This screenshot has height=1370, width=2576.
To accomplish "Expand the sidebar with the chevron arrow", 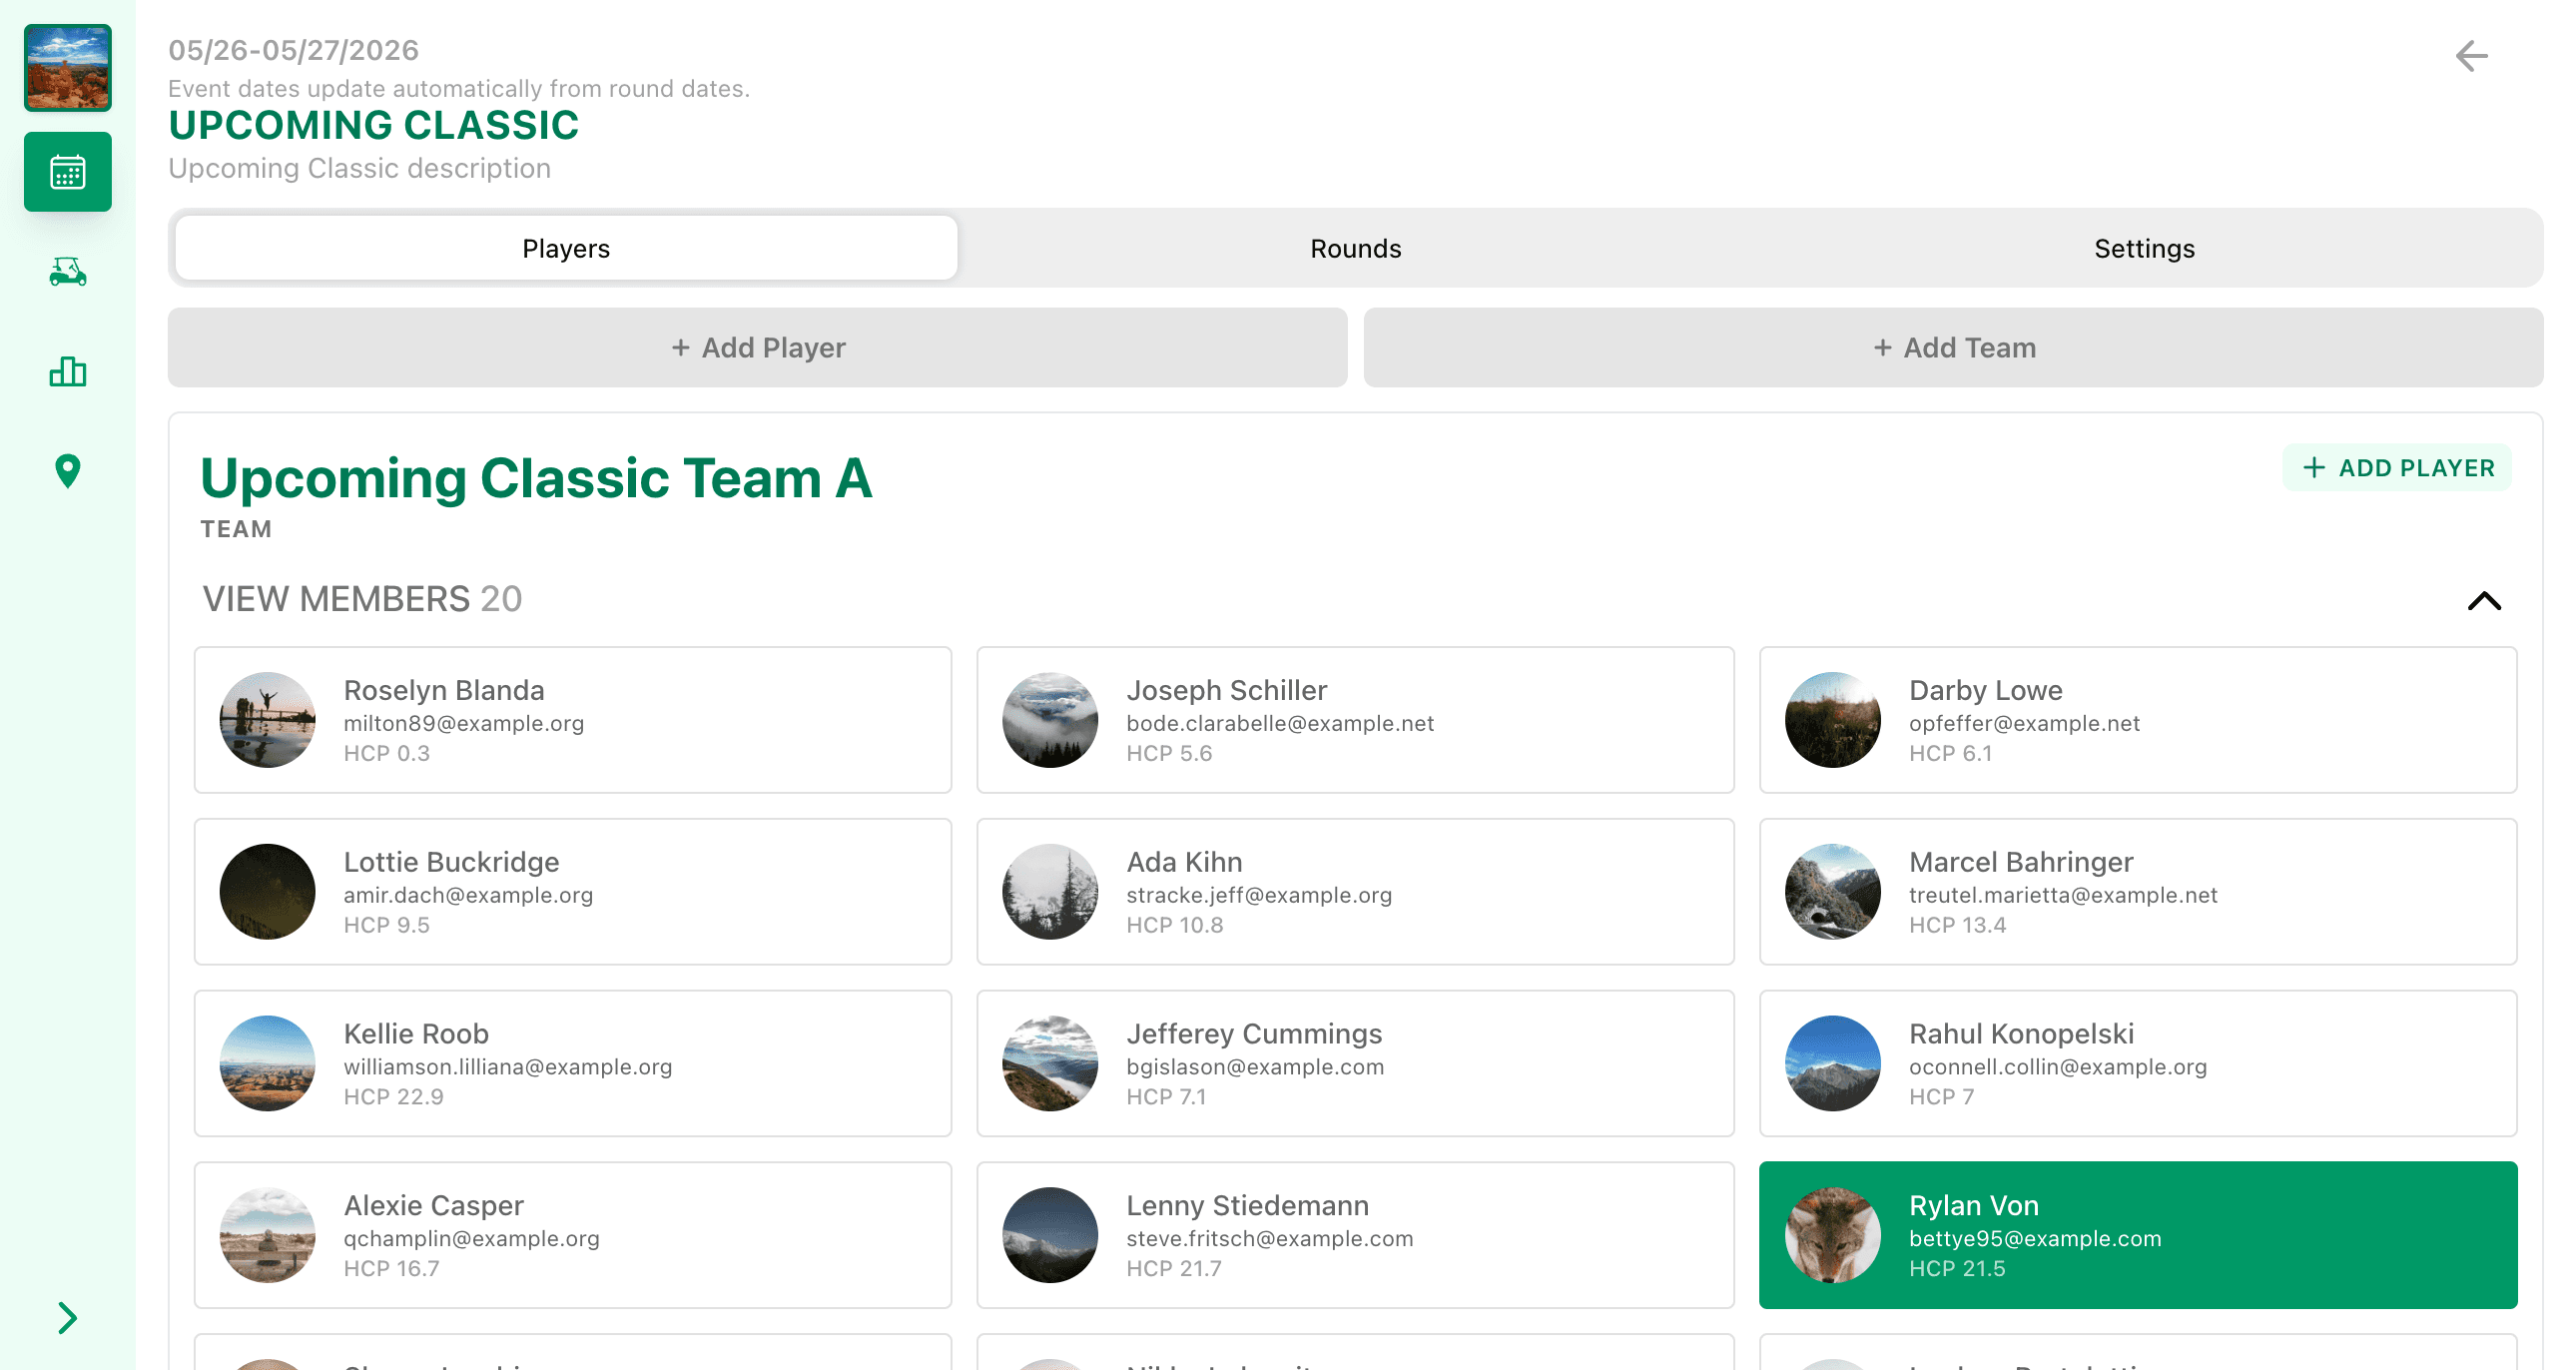I will pyautogui.click(x=67, y=1318).
